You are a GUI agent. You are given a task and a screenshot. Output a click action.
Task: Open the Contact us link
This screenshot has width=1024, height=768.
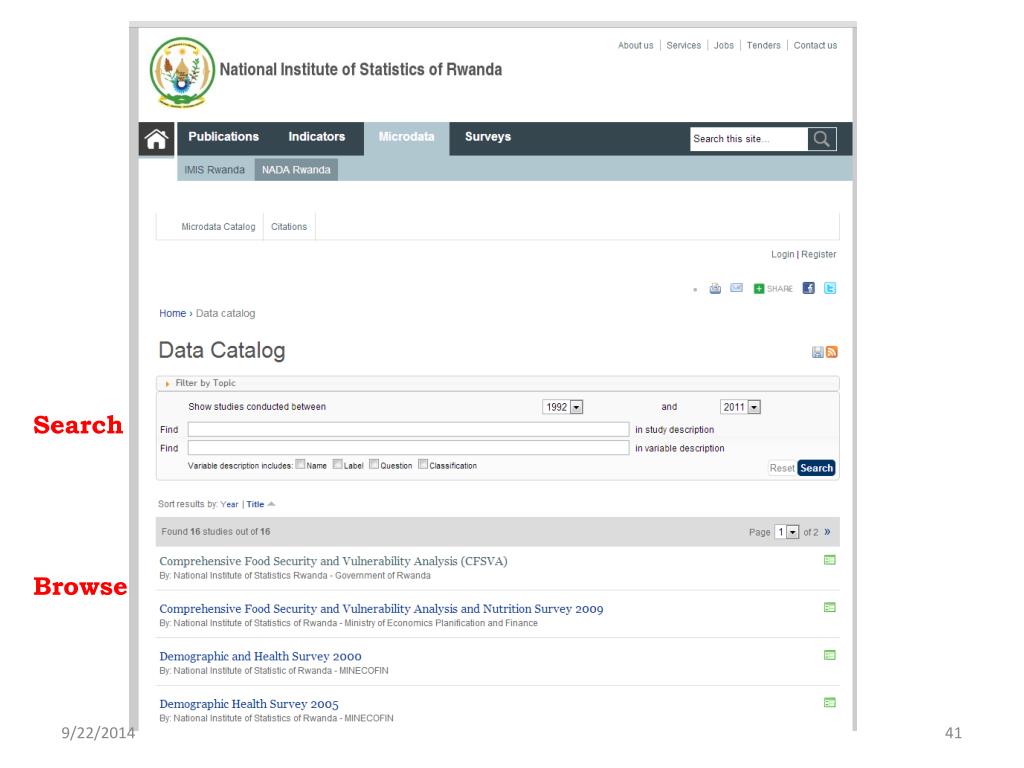click(815, 45)
